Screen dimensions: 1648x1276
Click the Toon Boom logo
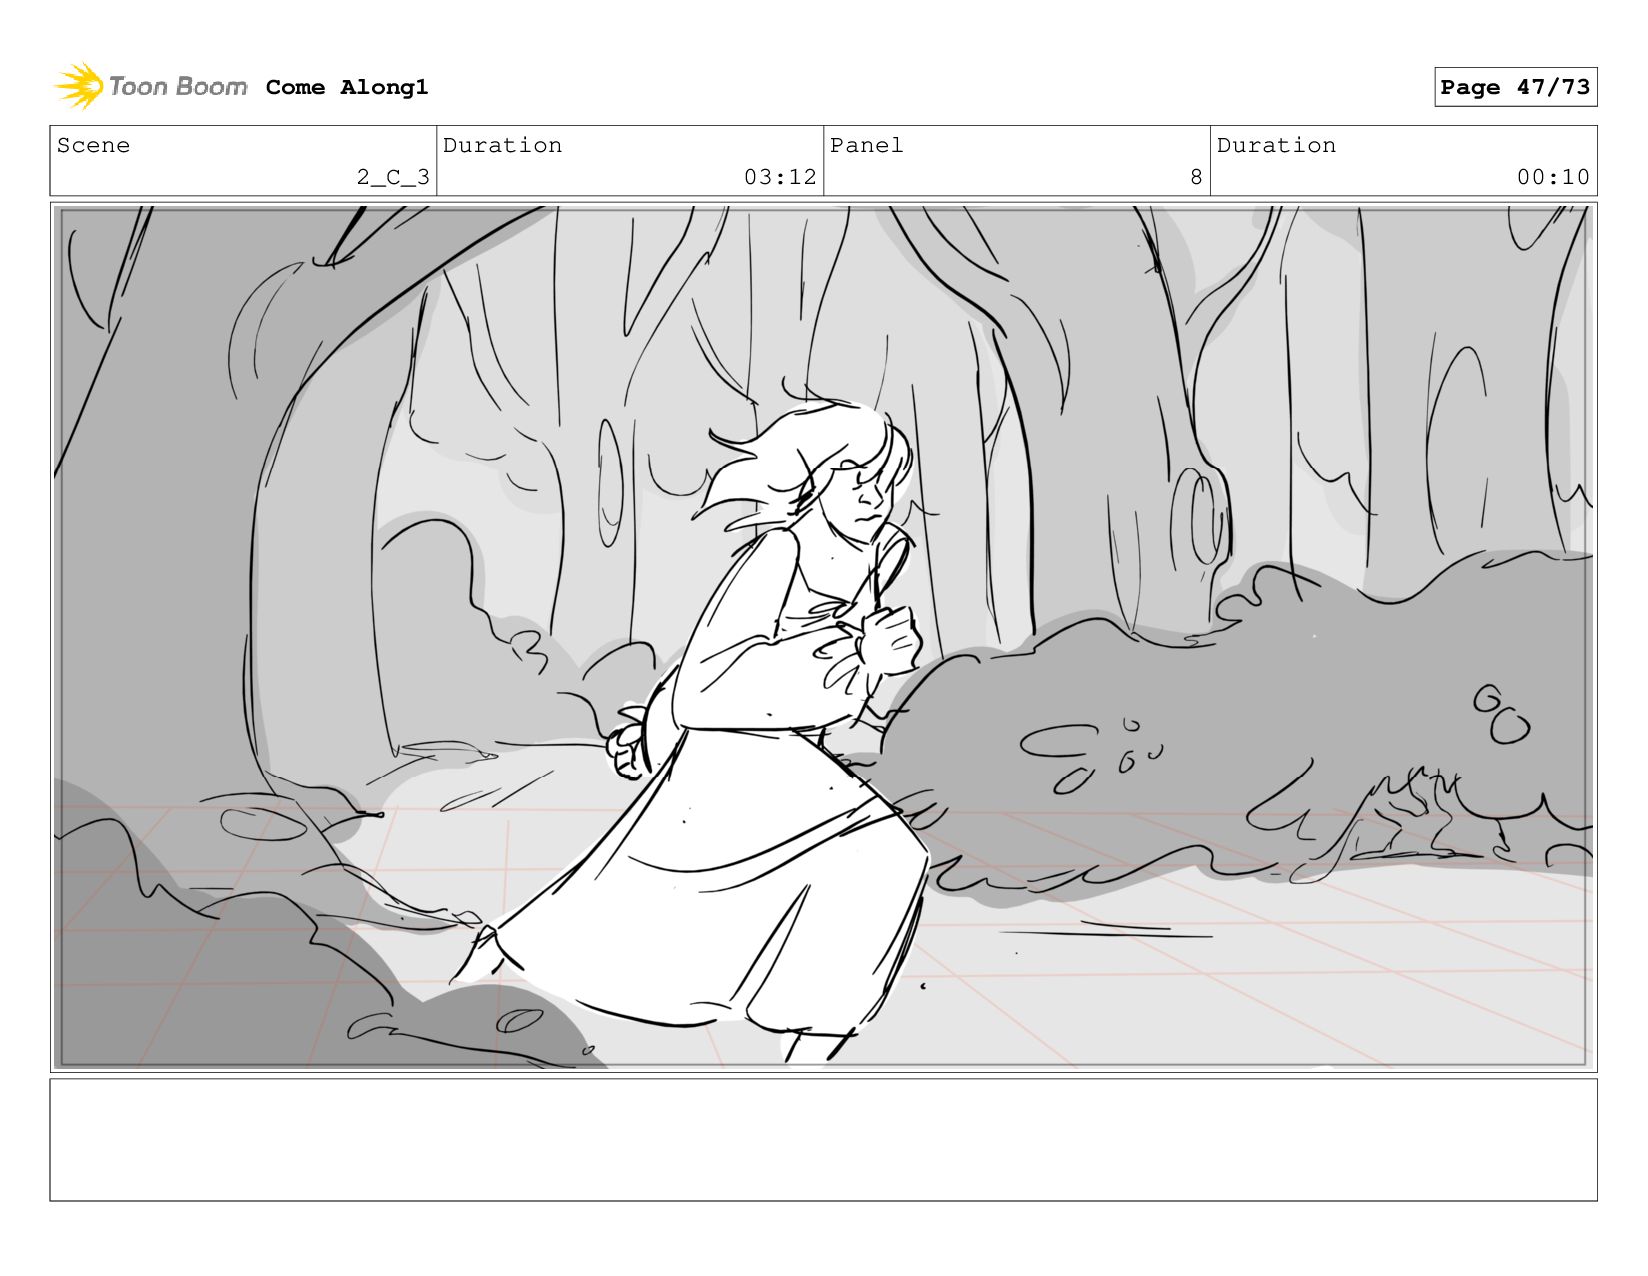point(151,86)
